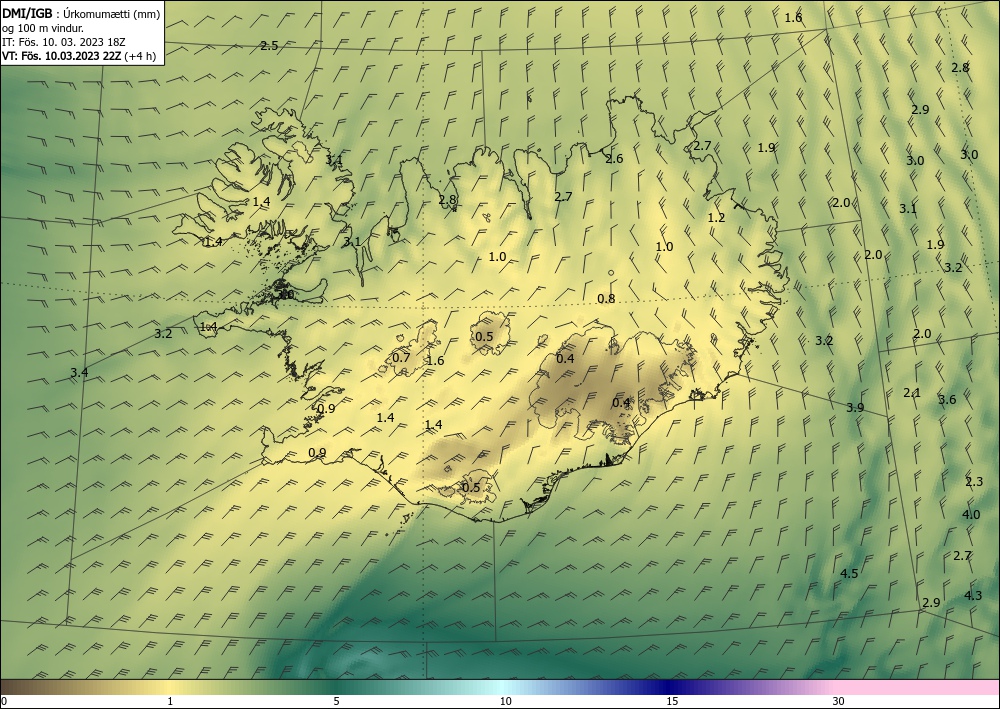The height and width of the screenshot is (709, 1000).
Task: Click the color scale label 0
Action: (x=4, y=702)
